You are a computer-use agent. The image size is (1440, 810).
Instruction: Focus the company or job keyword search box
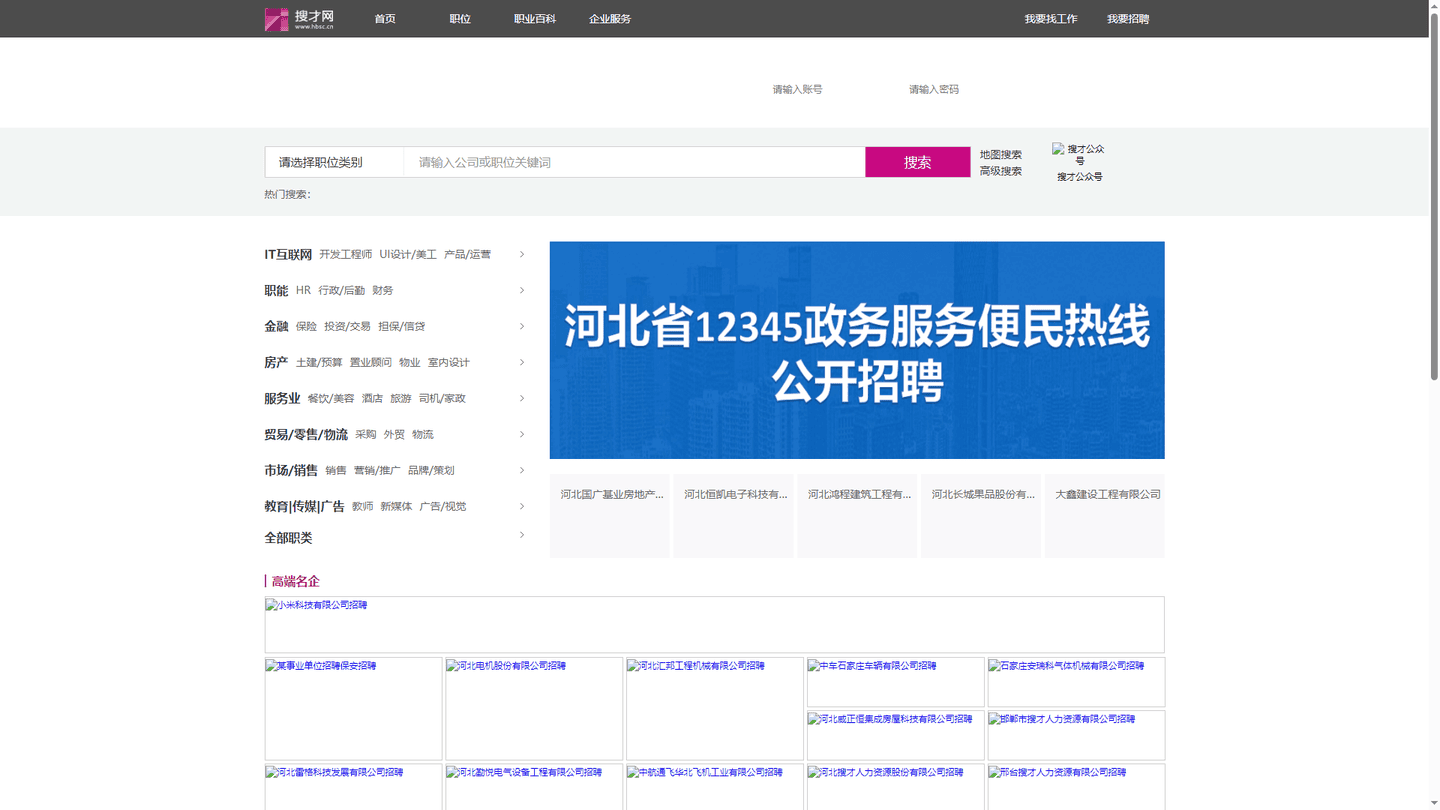coord(634,162)
